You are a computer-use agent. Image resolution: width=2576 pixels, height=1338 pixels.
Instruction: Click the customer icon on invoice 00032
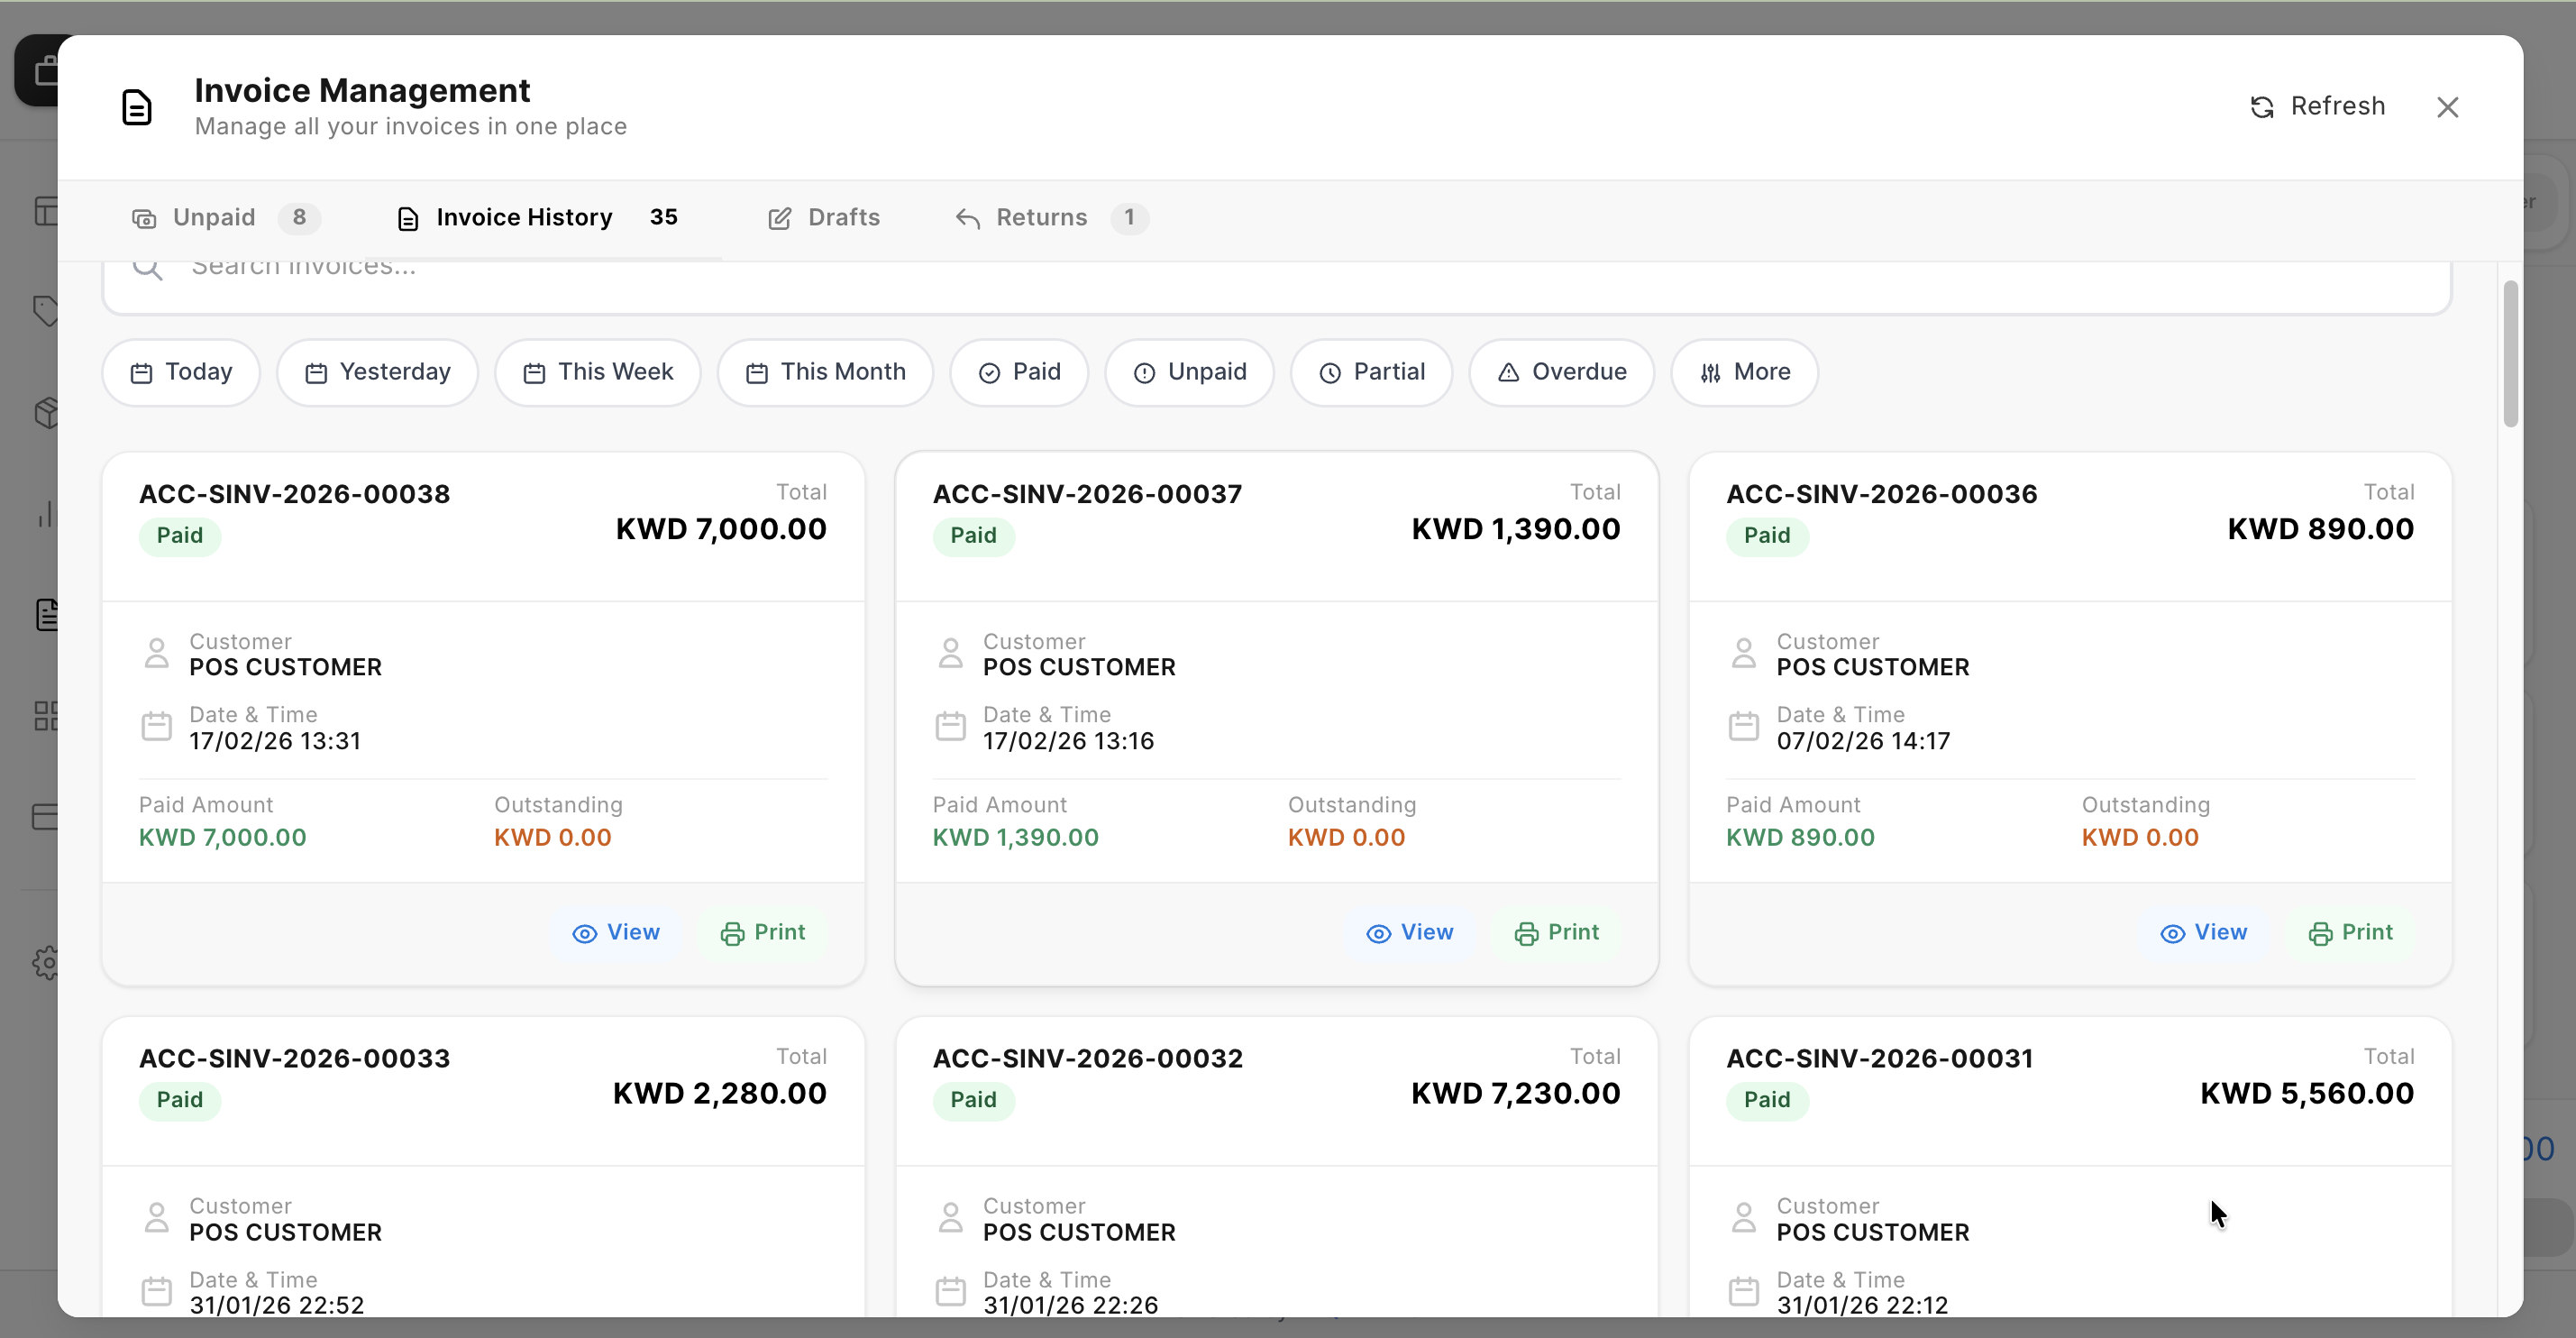point(950,1218)
